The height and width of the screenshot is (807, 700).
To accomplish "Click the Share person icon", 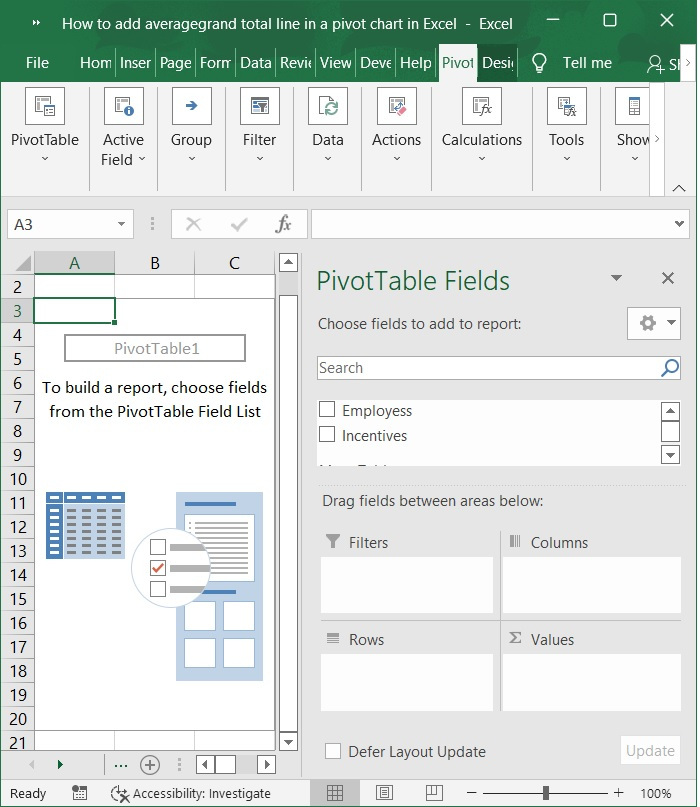I will [655, 64].
